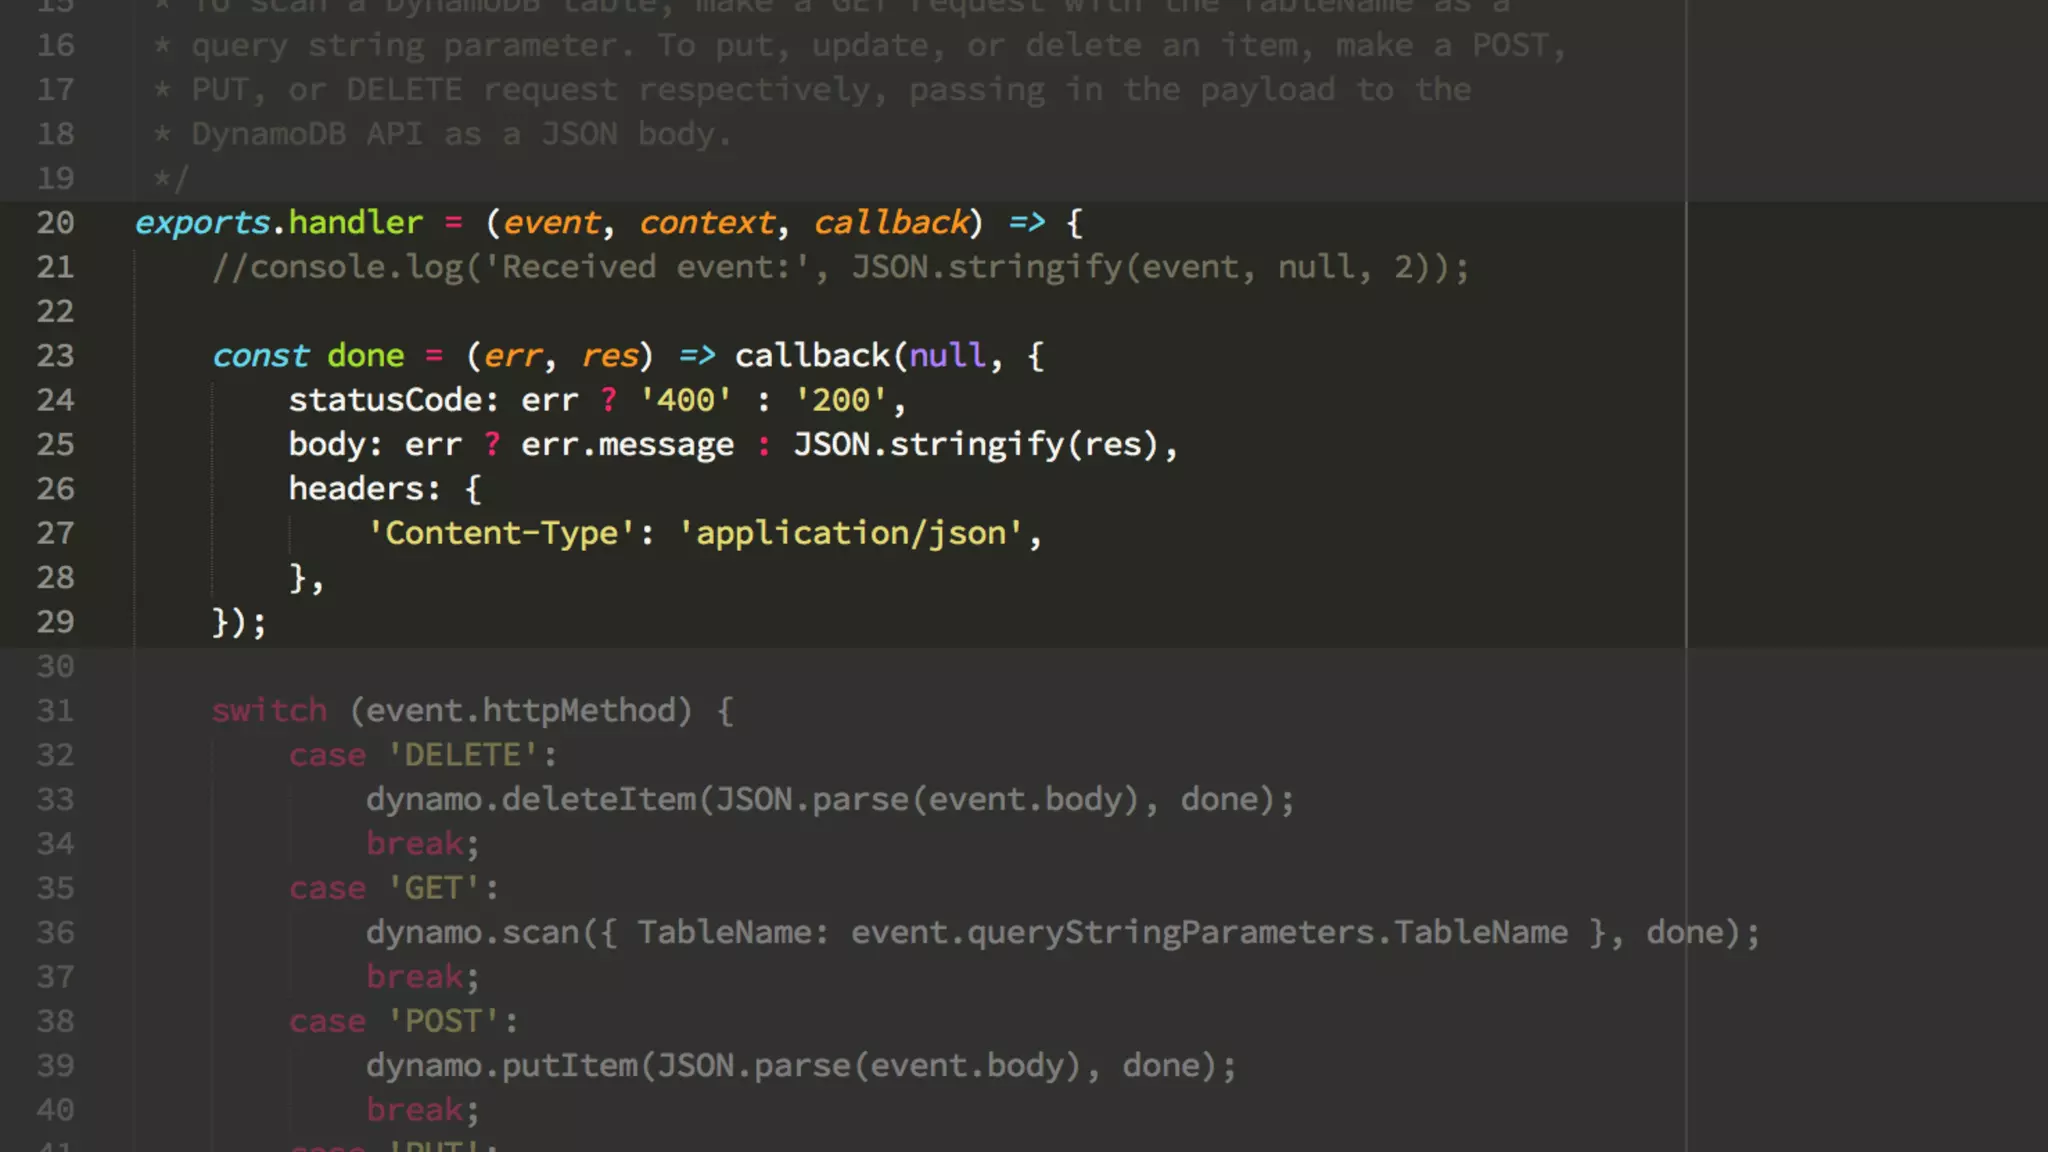This screenshot has width=2048, height=1152.
Task: Click the 'Content-Type' string key
Action: (x=501, y=533)
